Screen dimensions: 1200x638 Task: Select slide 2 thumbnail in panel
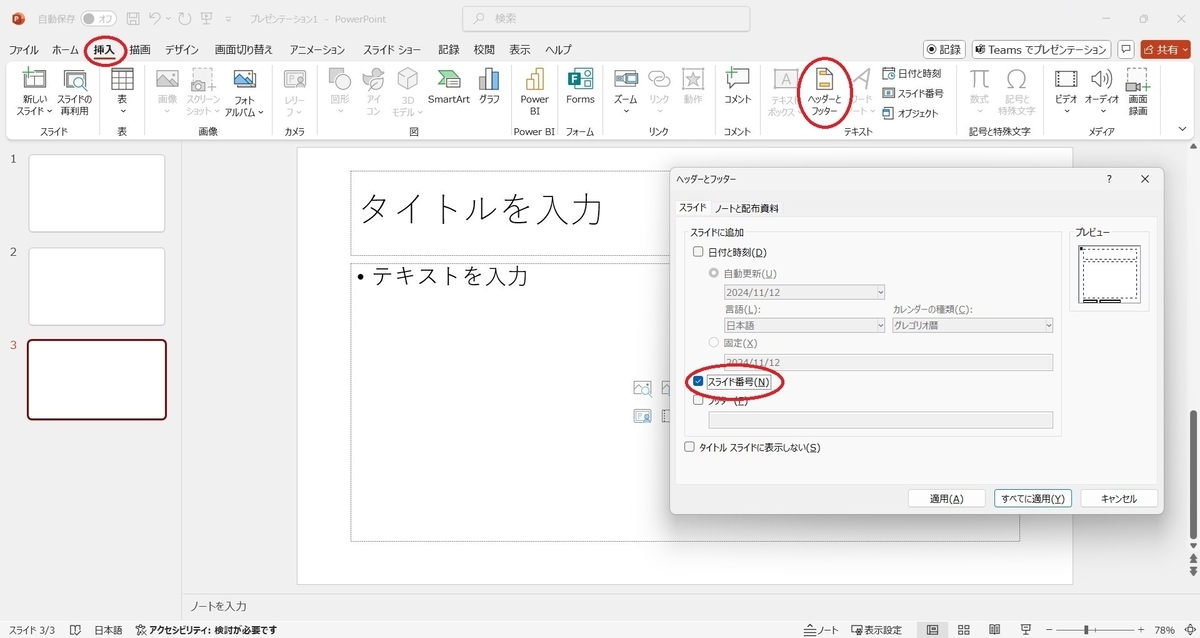[97, 286]
